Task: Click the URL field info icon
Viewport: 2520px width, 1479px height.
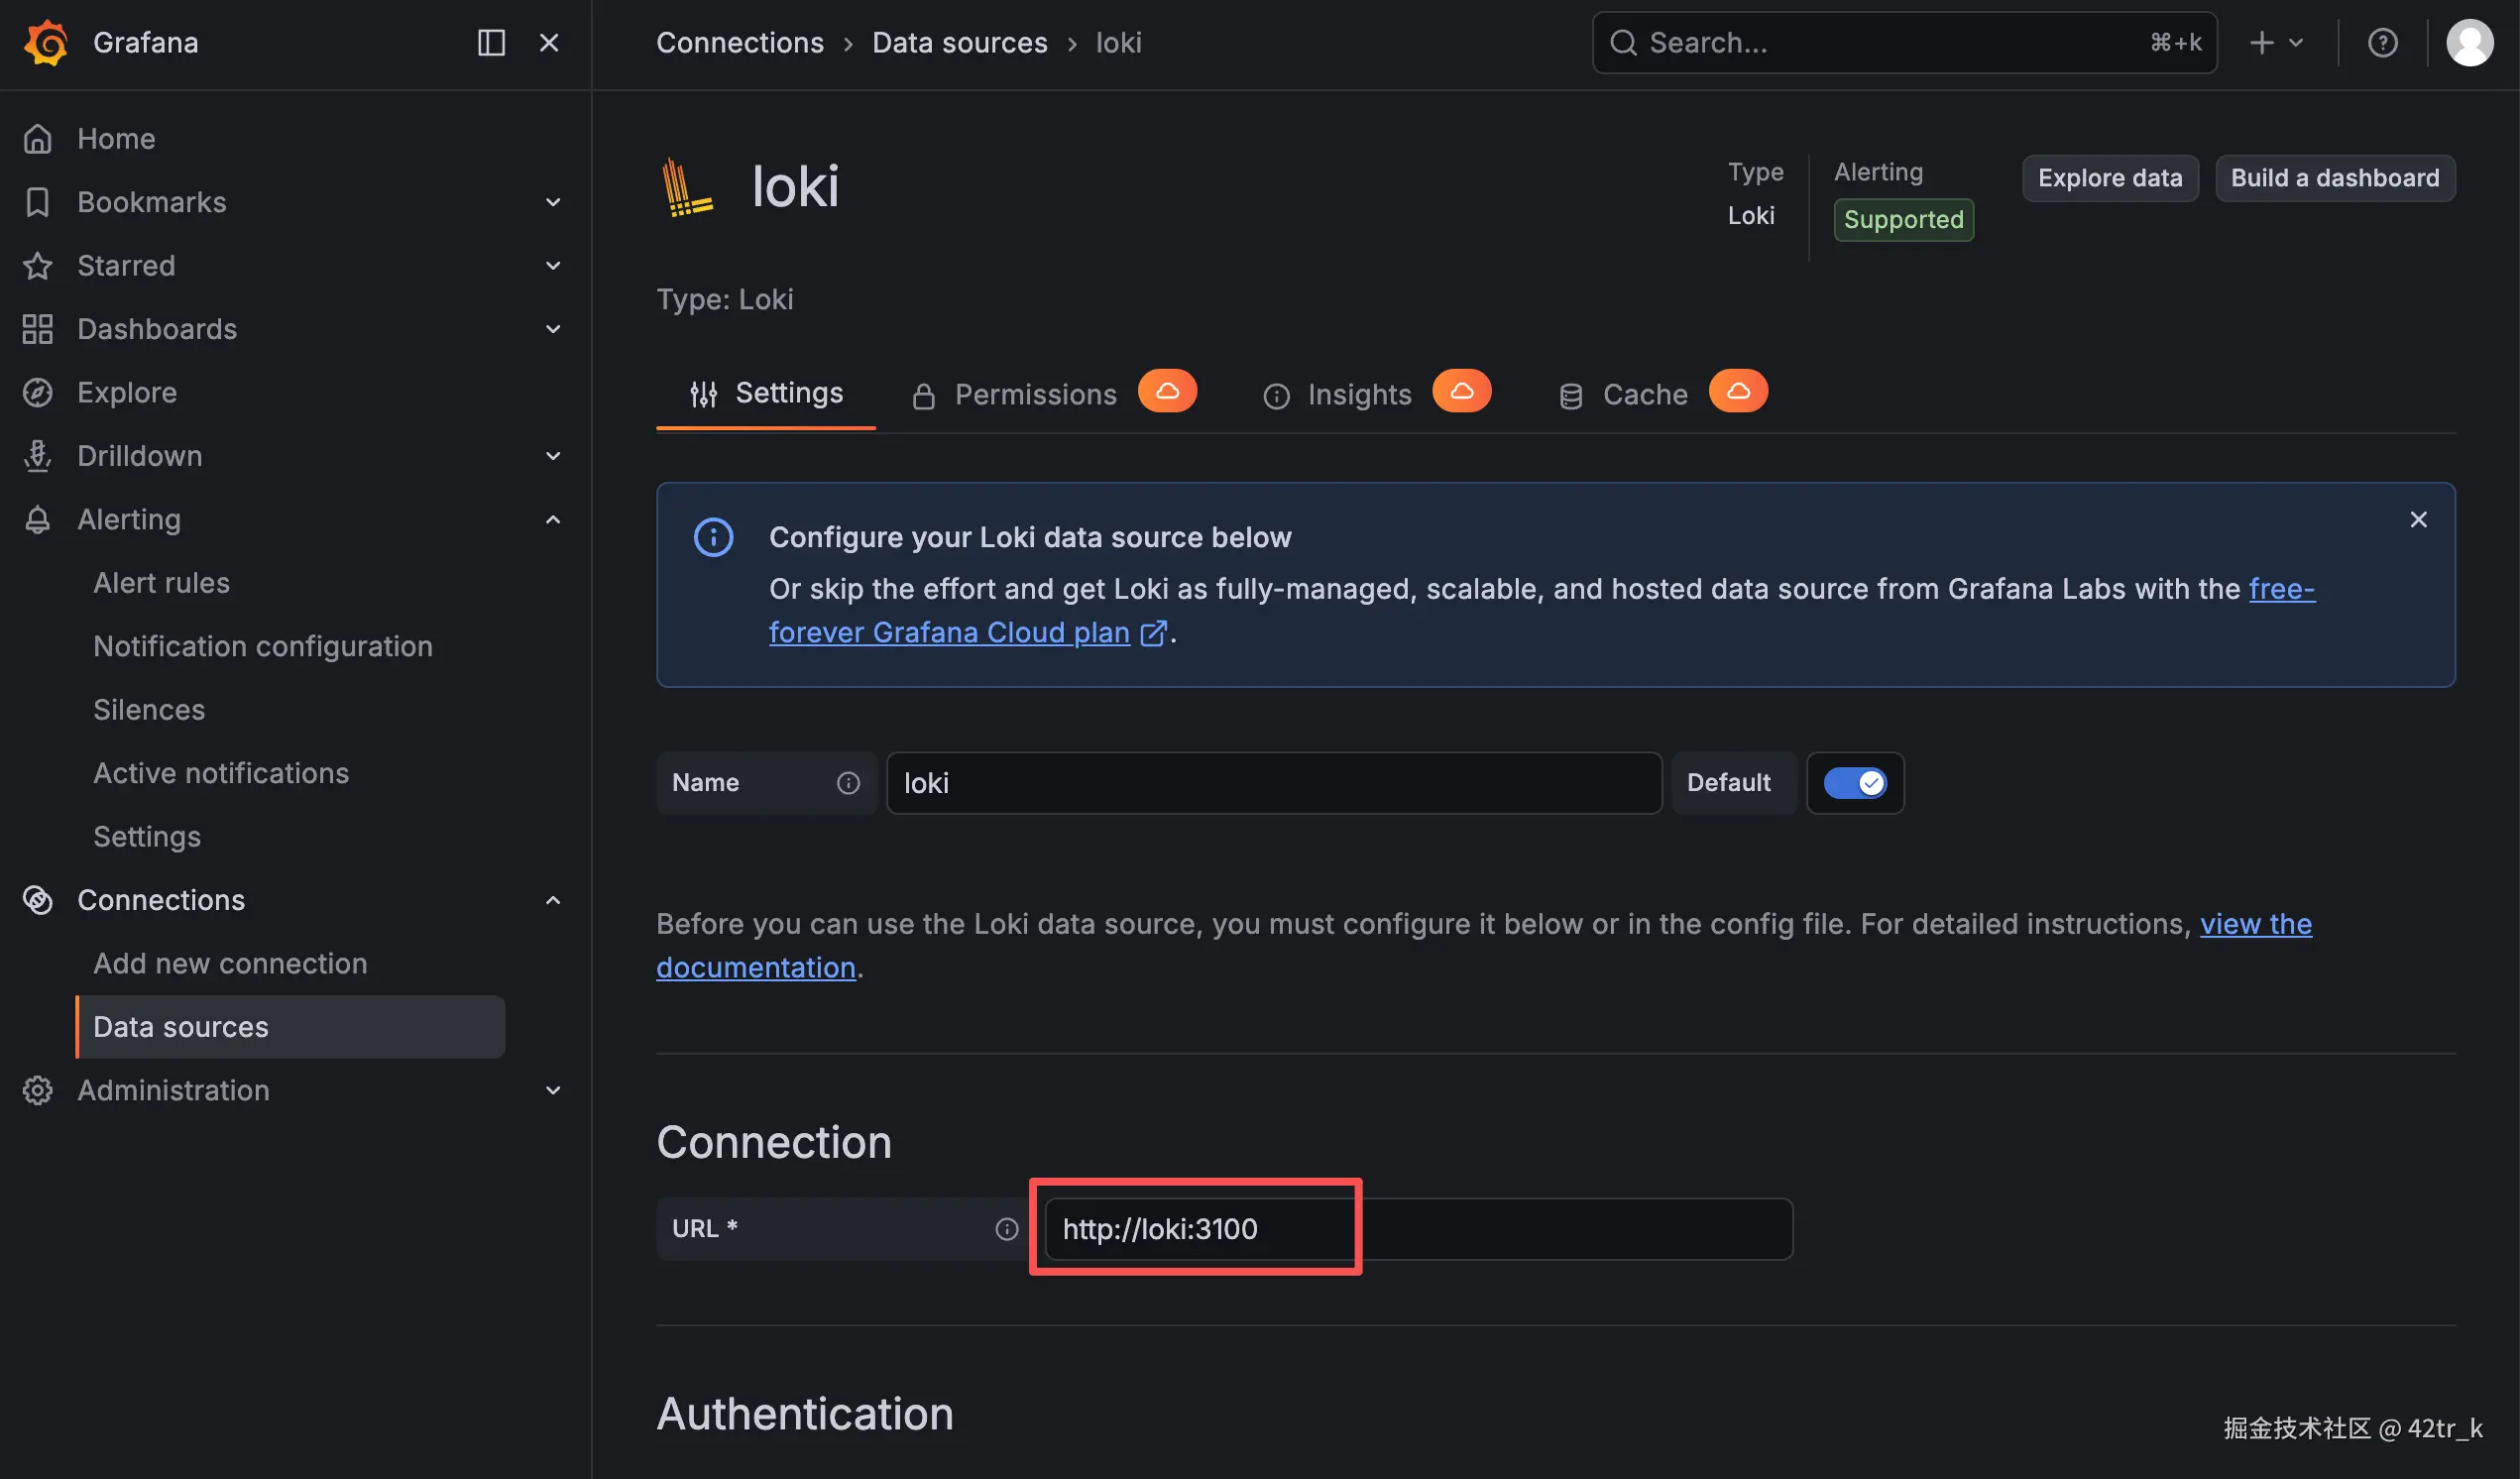Action: pyautogui.click(x=1006, y=1229)
